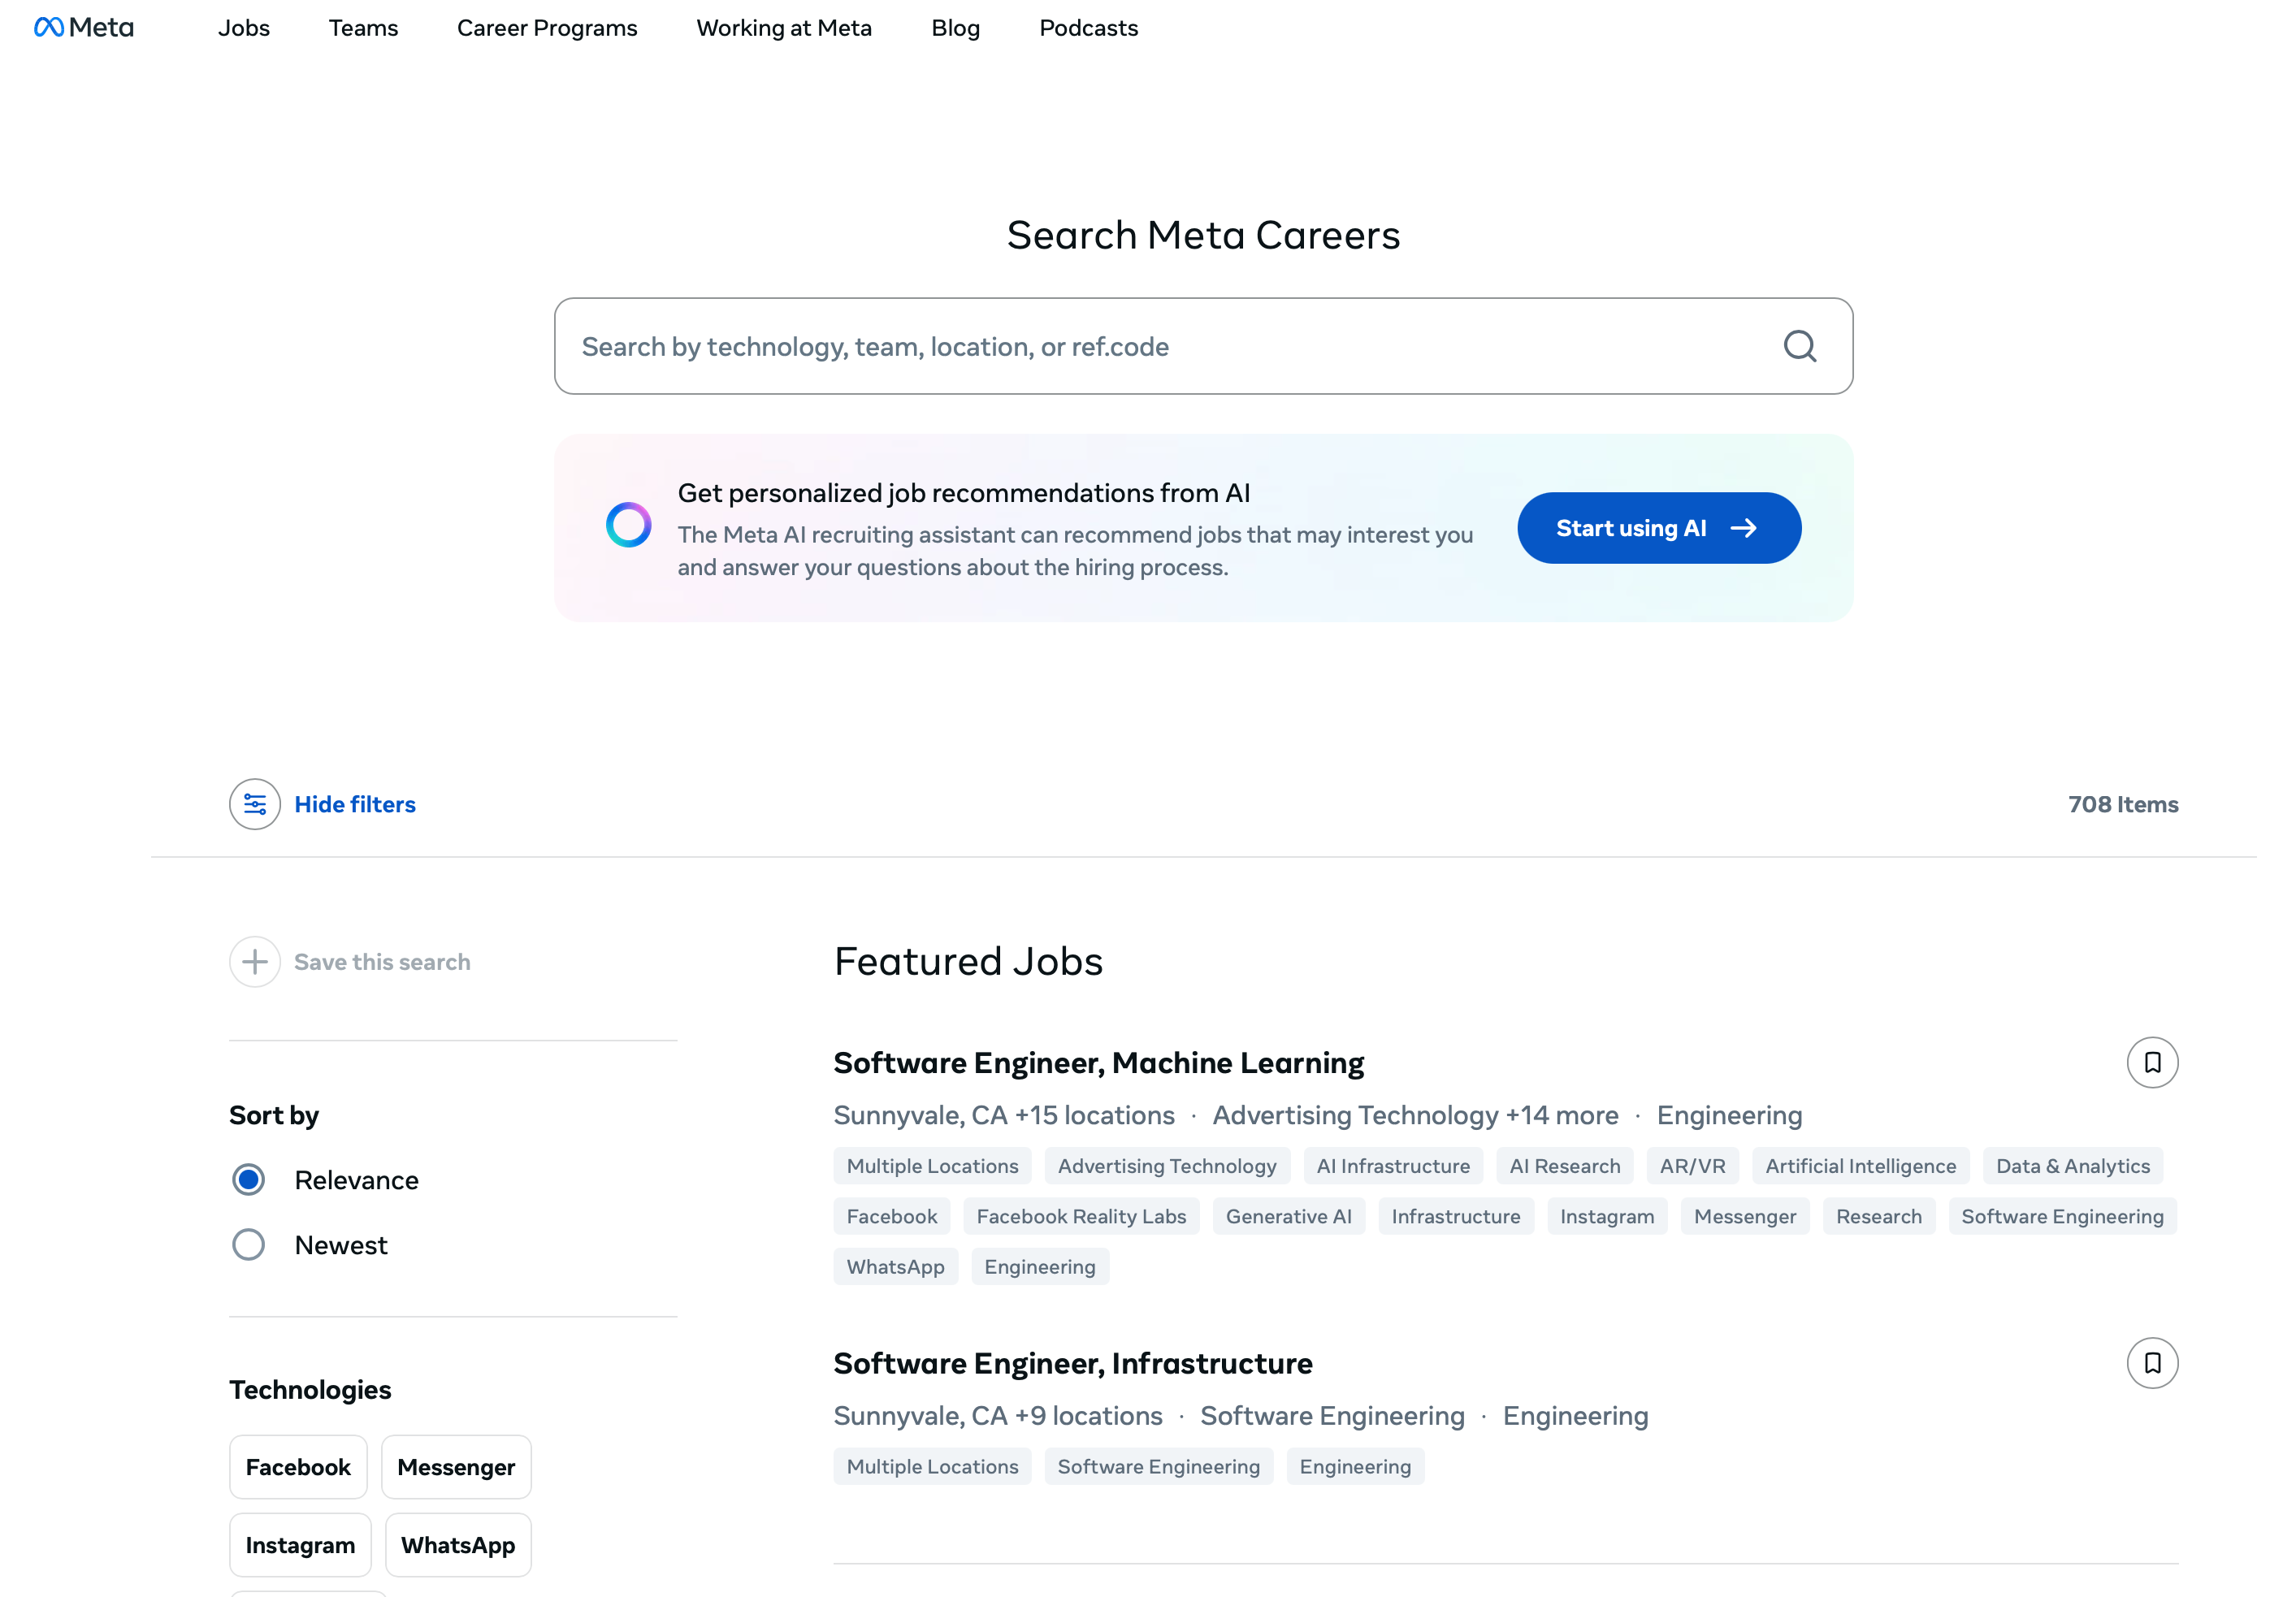The width and height of the screenshot is (2296, 1597).
Task: Click the AI Infrastructure tag
Action: (x=1393, y=1166)
